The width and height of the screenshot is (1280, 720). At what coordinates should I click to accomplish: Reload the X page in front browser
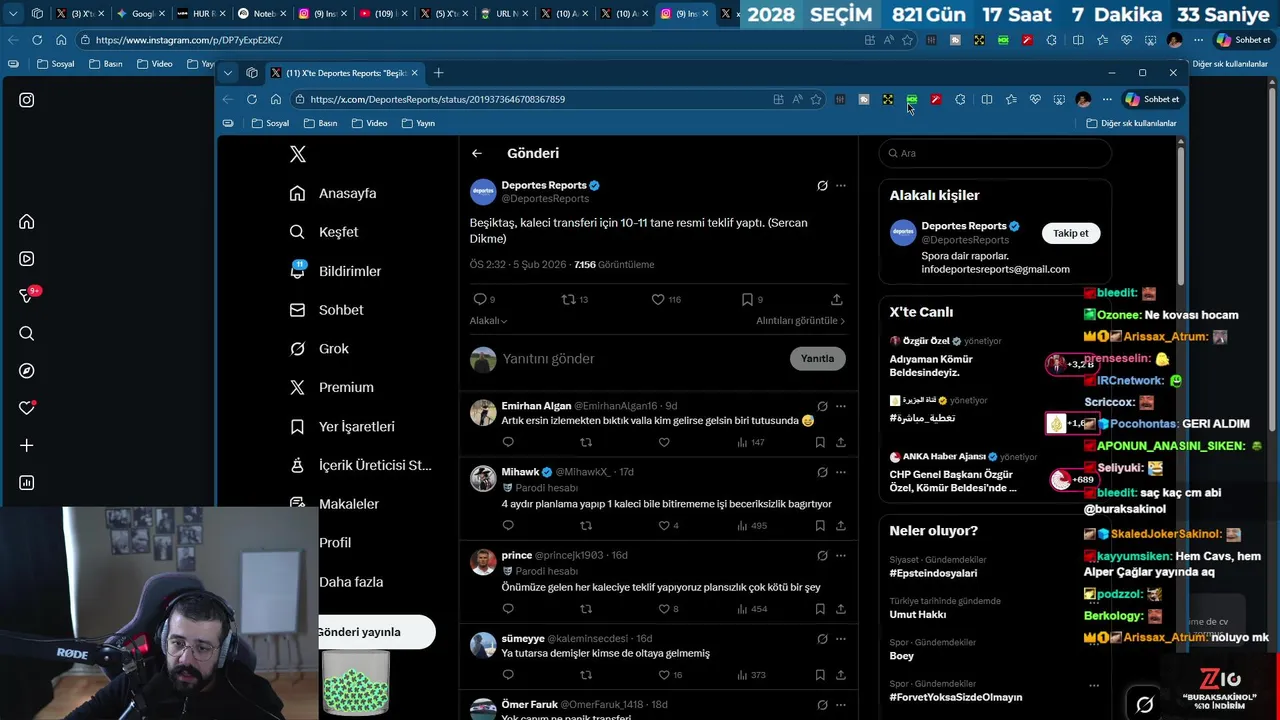click(252, 99)
